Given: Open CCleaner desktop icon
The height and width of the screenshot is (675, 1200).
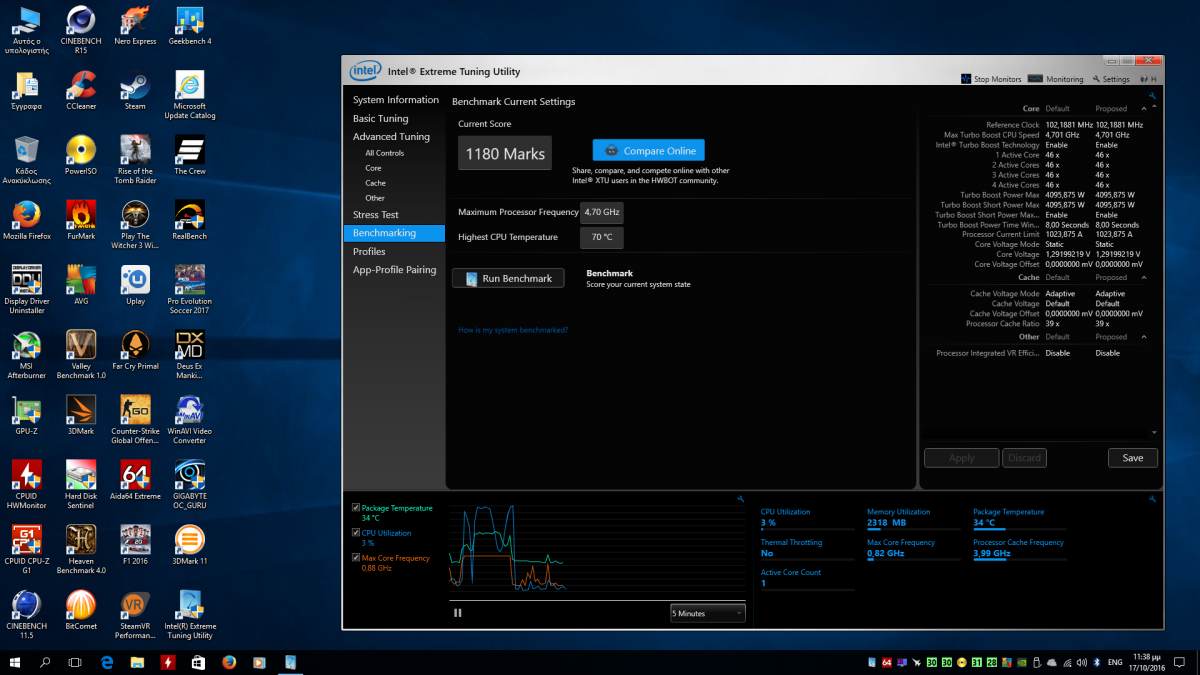Looking at the screenshot, I should pyautogui.click(x=81, y=90).
